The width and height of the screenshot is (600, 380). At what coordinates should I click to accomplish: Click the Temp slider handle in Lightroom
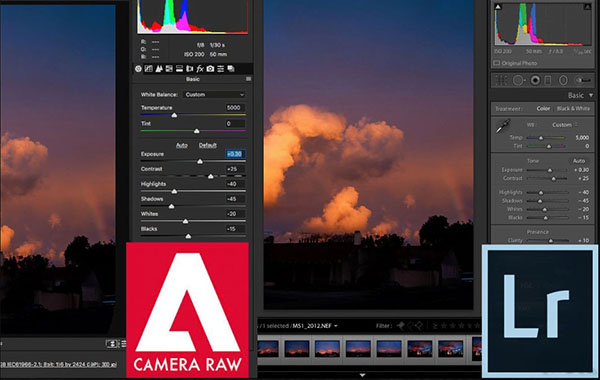[541, 138]
